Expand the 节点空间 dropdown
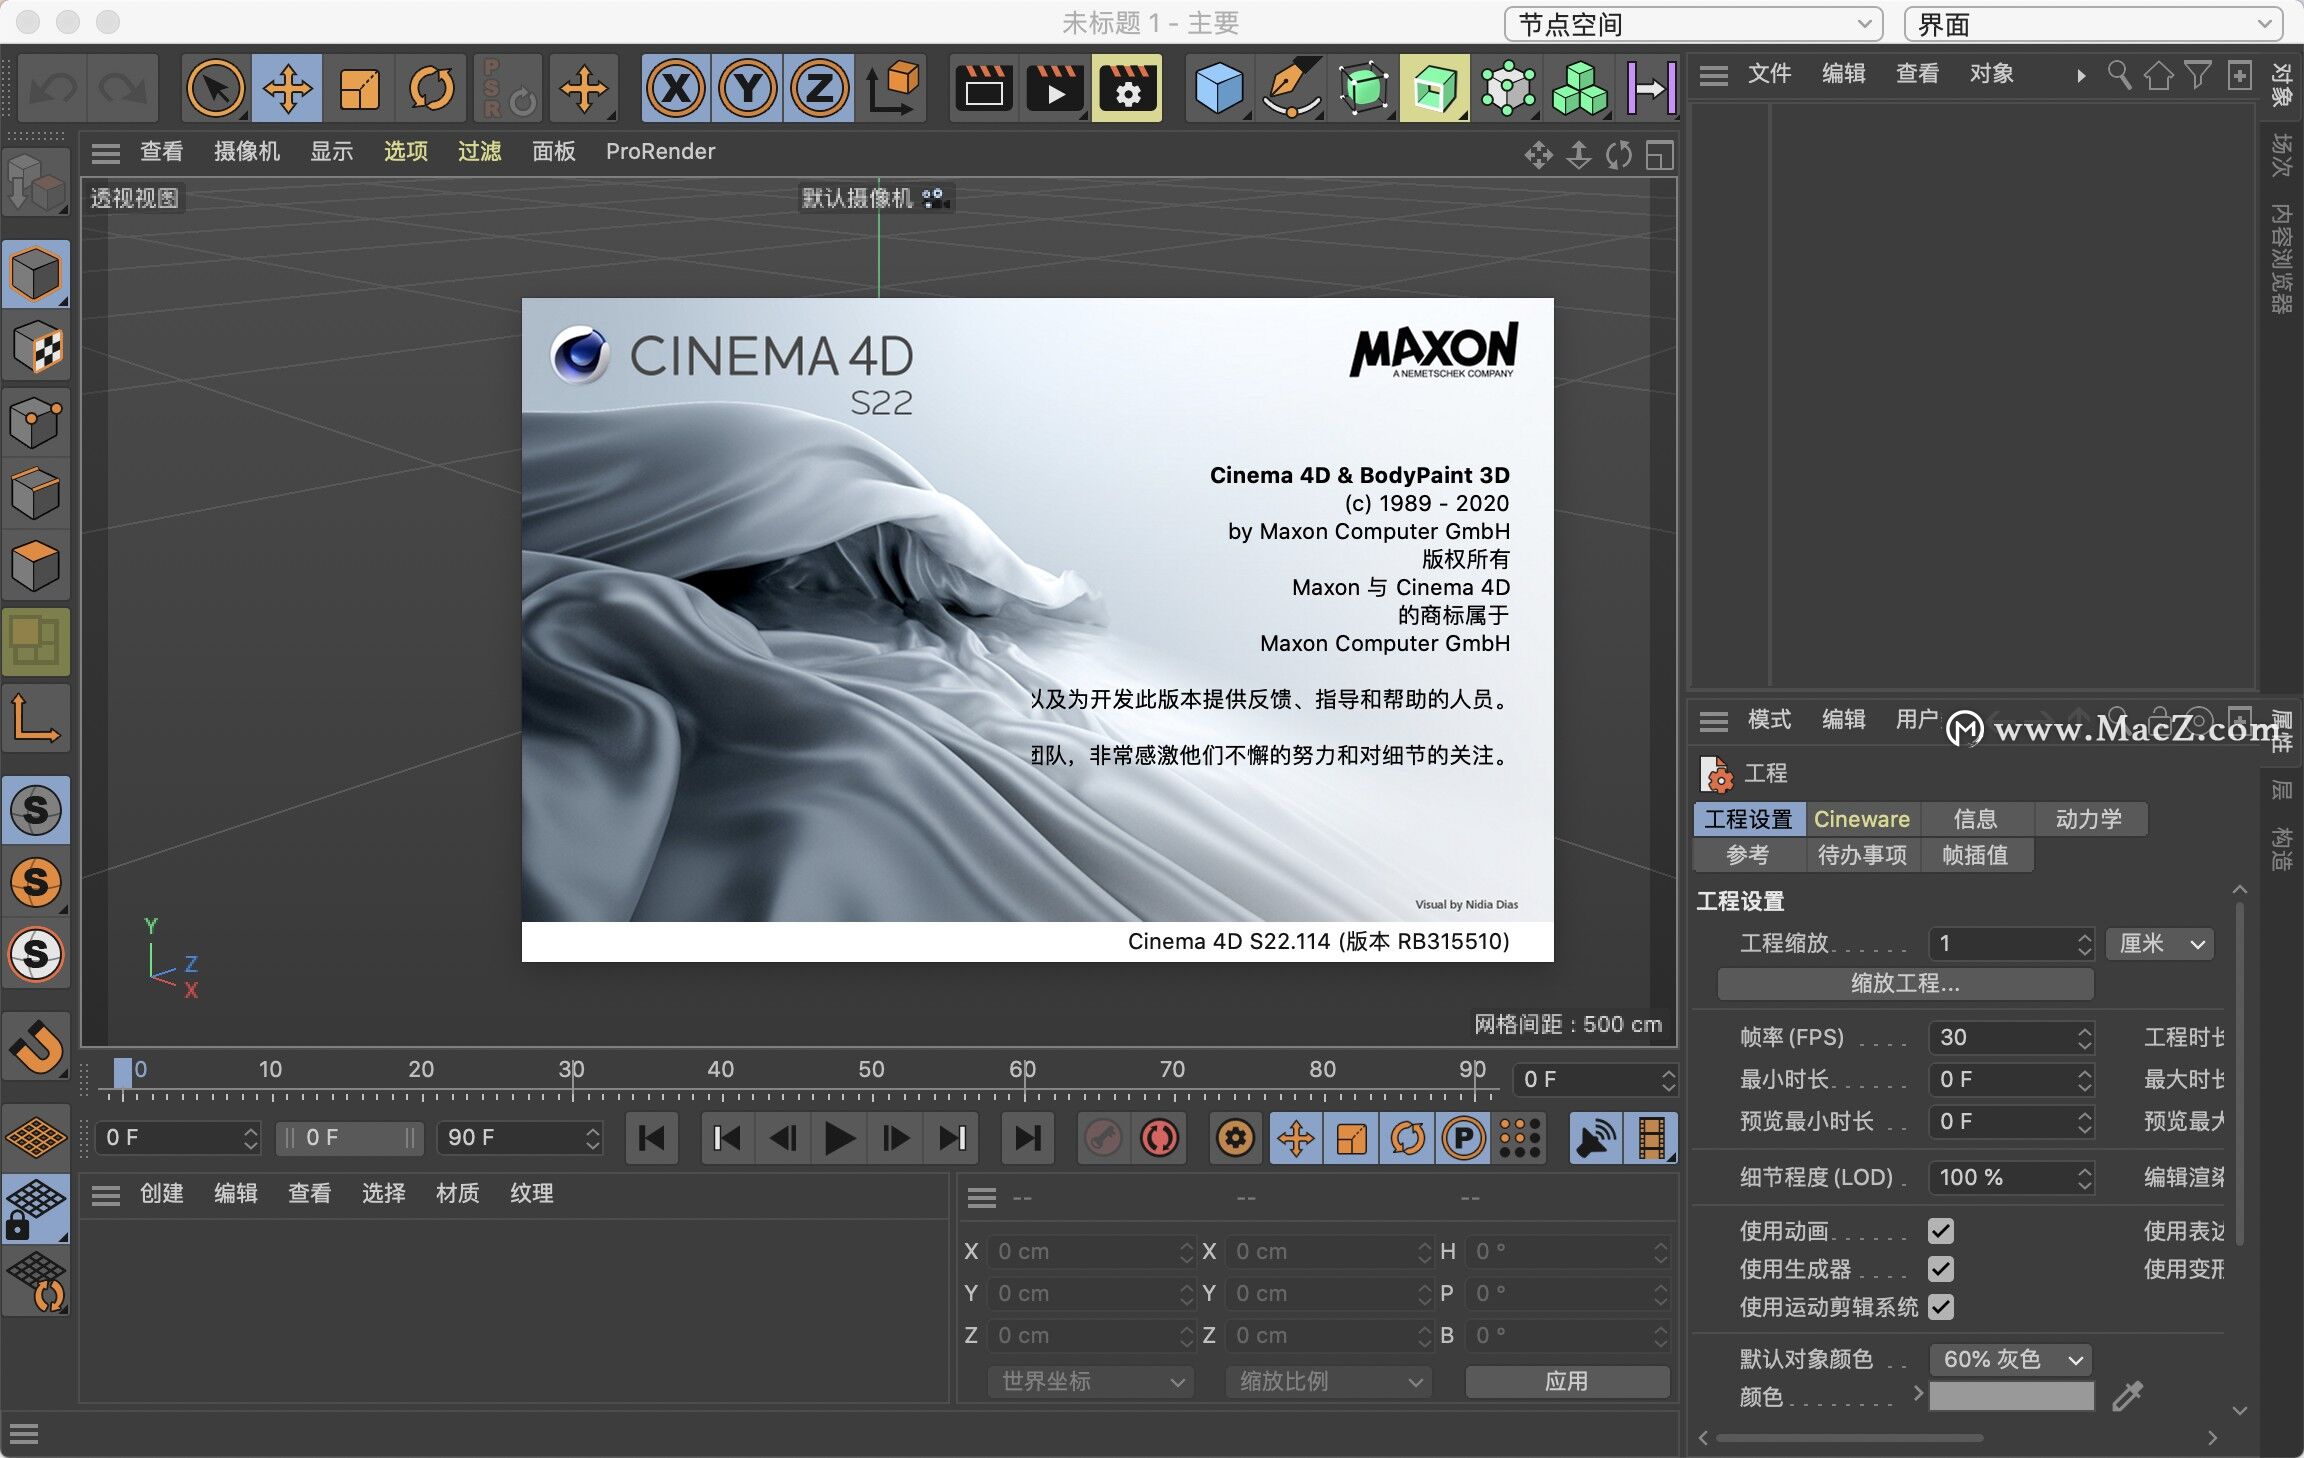 click(x=1692, y=24)
